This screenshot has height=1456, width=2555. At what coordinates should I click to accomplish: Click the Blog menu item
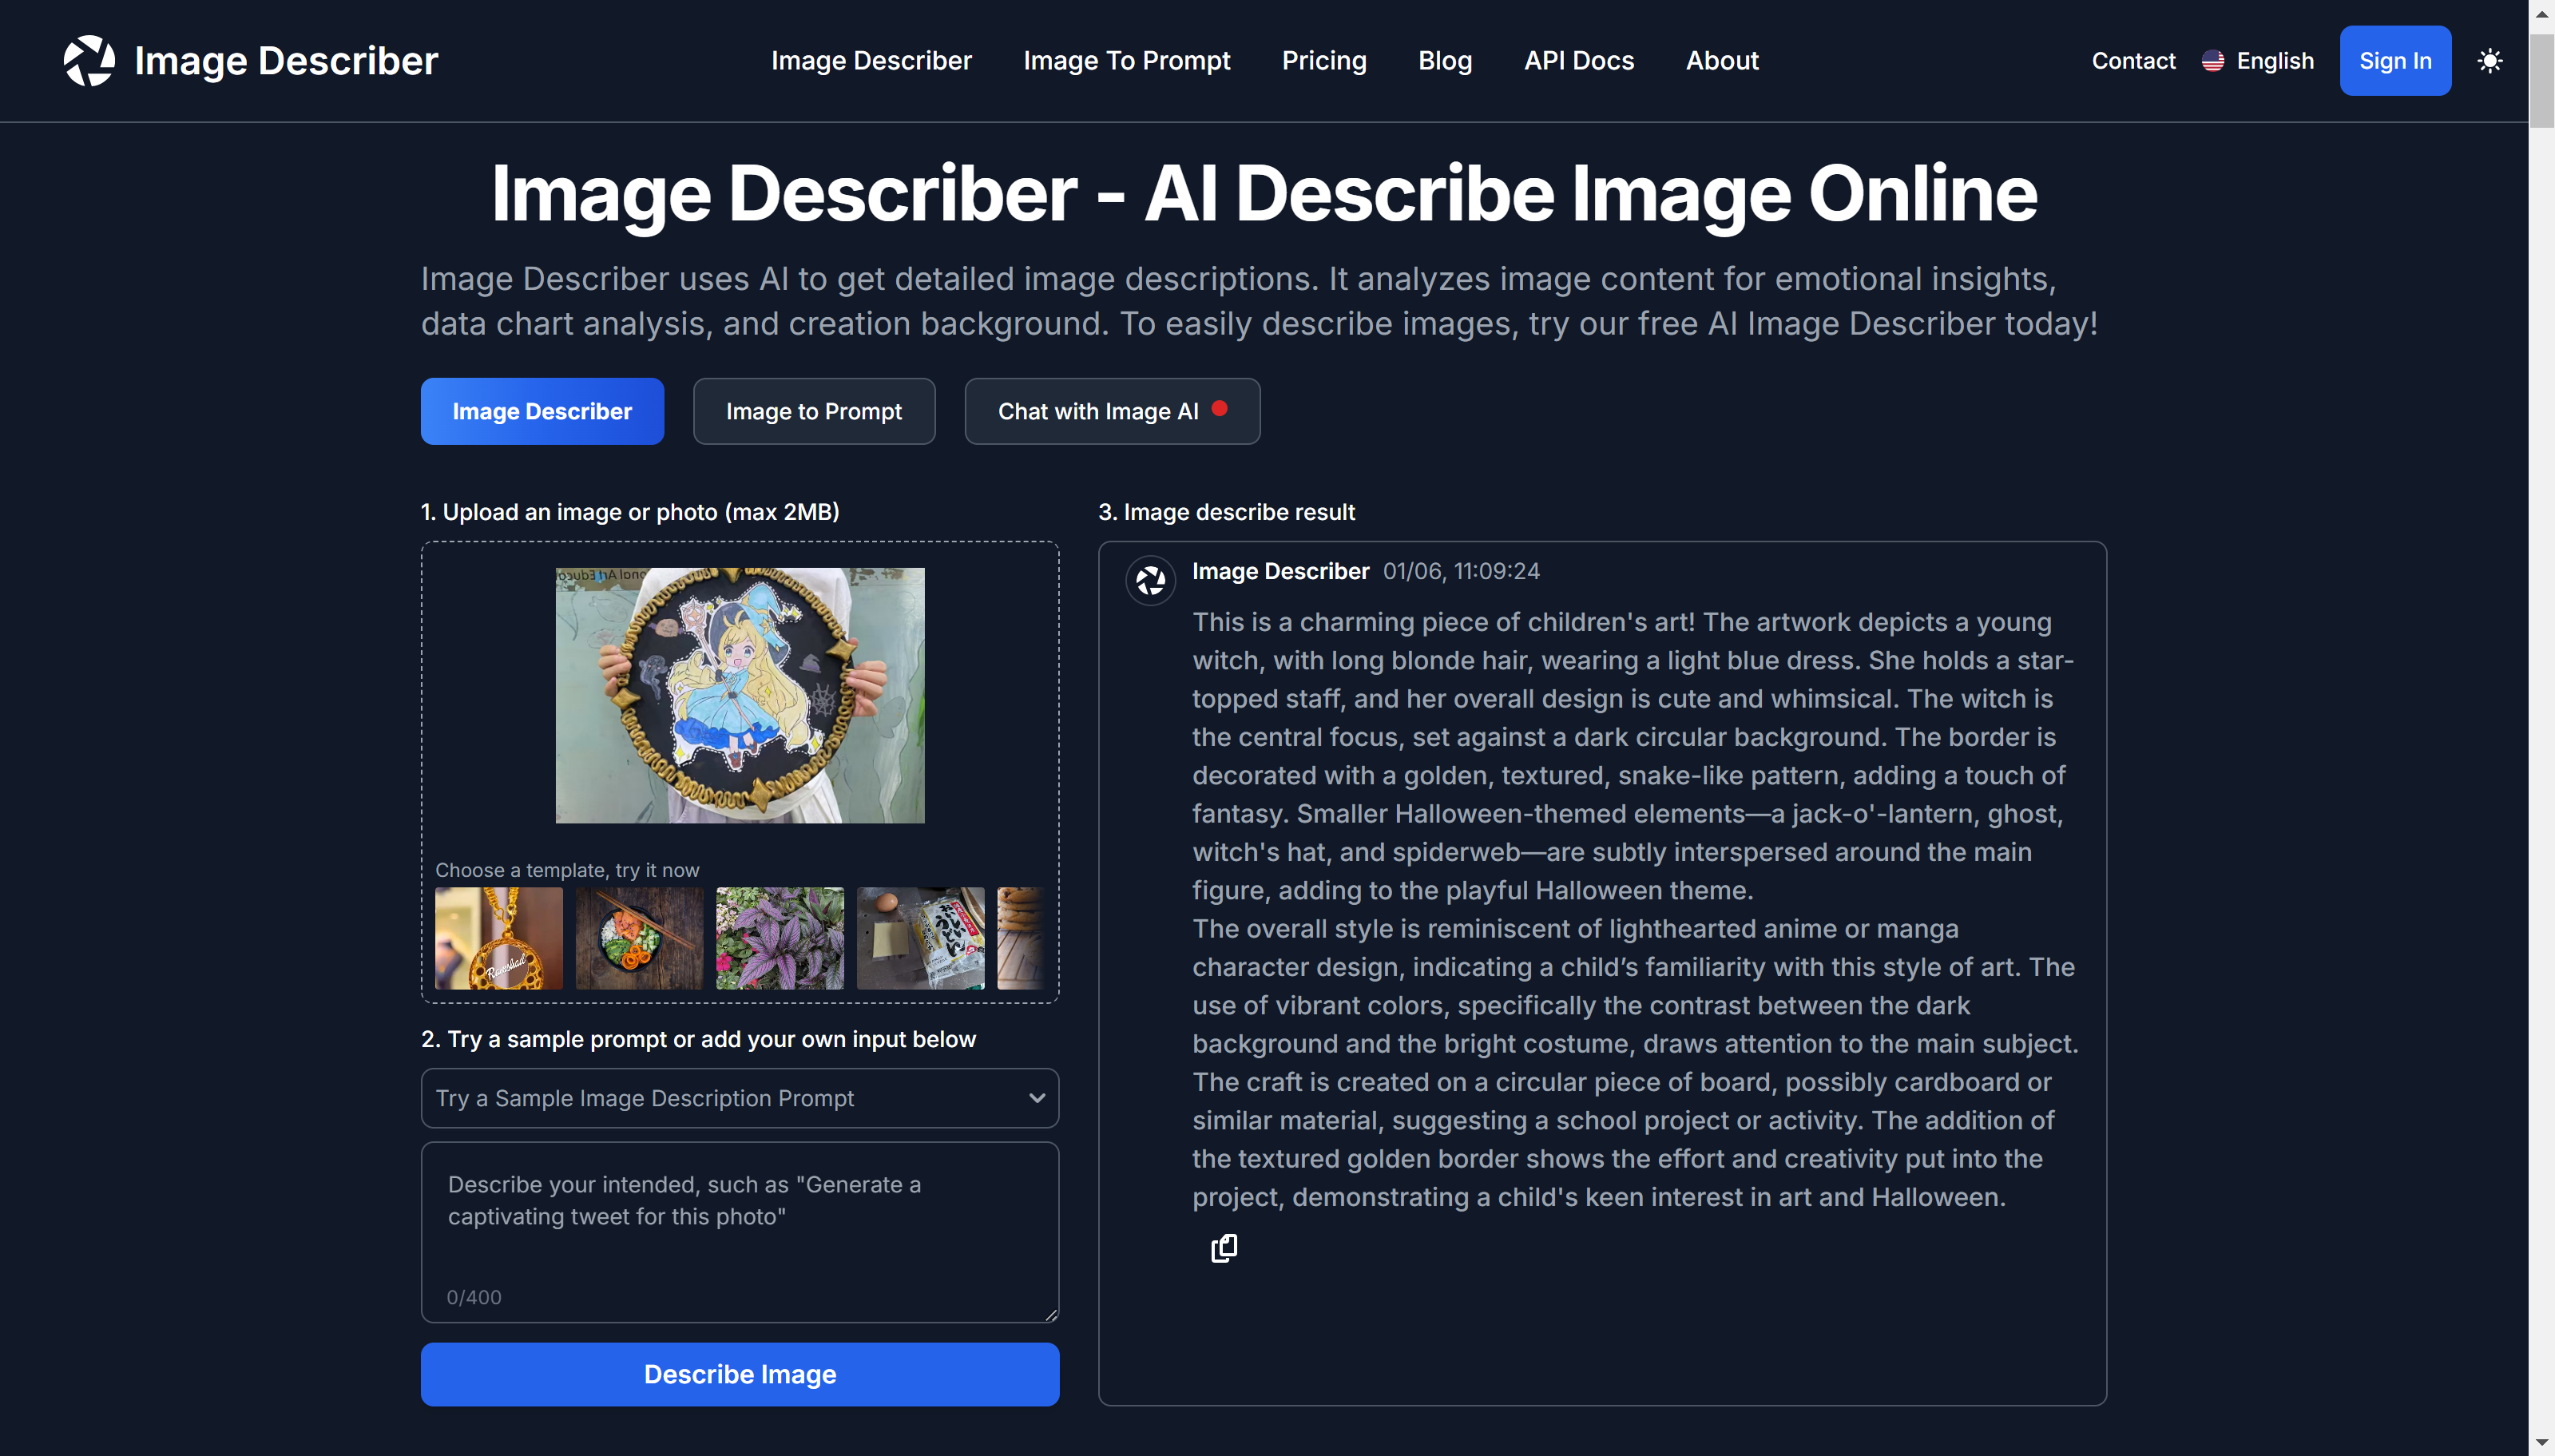[x=1444, y=60]
